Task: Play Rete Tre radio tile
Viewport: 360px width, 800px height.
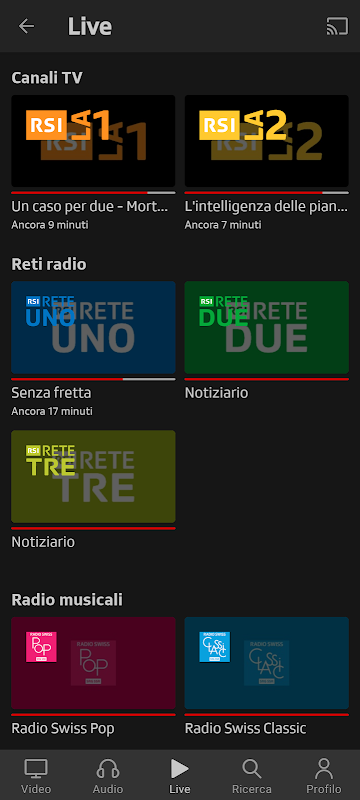Action: click(93, 477)
